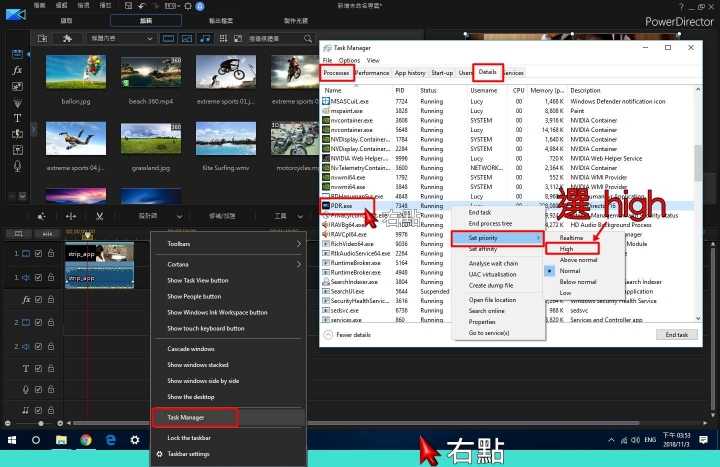Screen dimensions: 720x467
Task: Filter library to show images only
Action: click(187, 39)
